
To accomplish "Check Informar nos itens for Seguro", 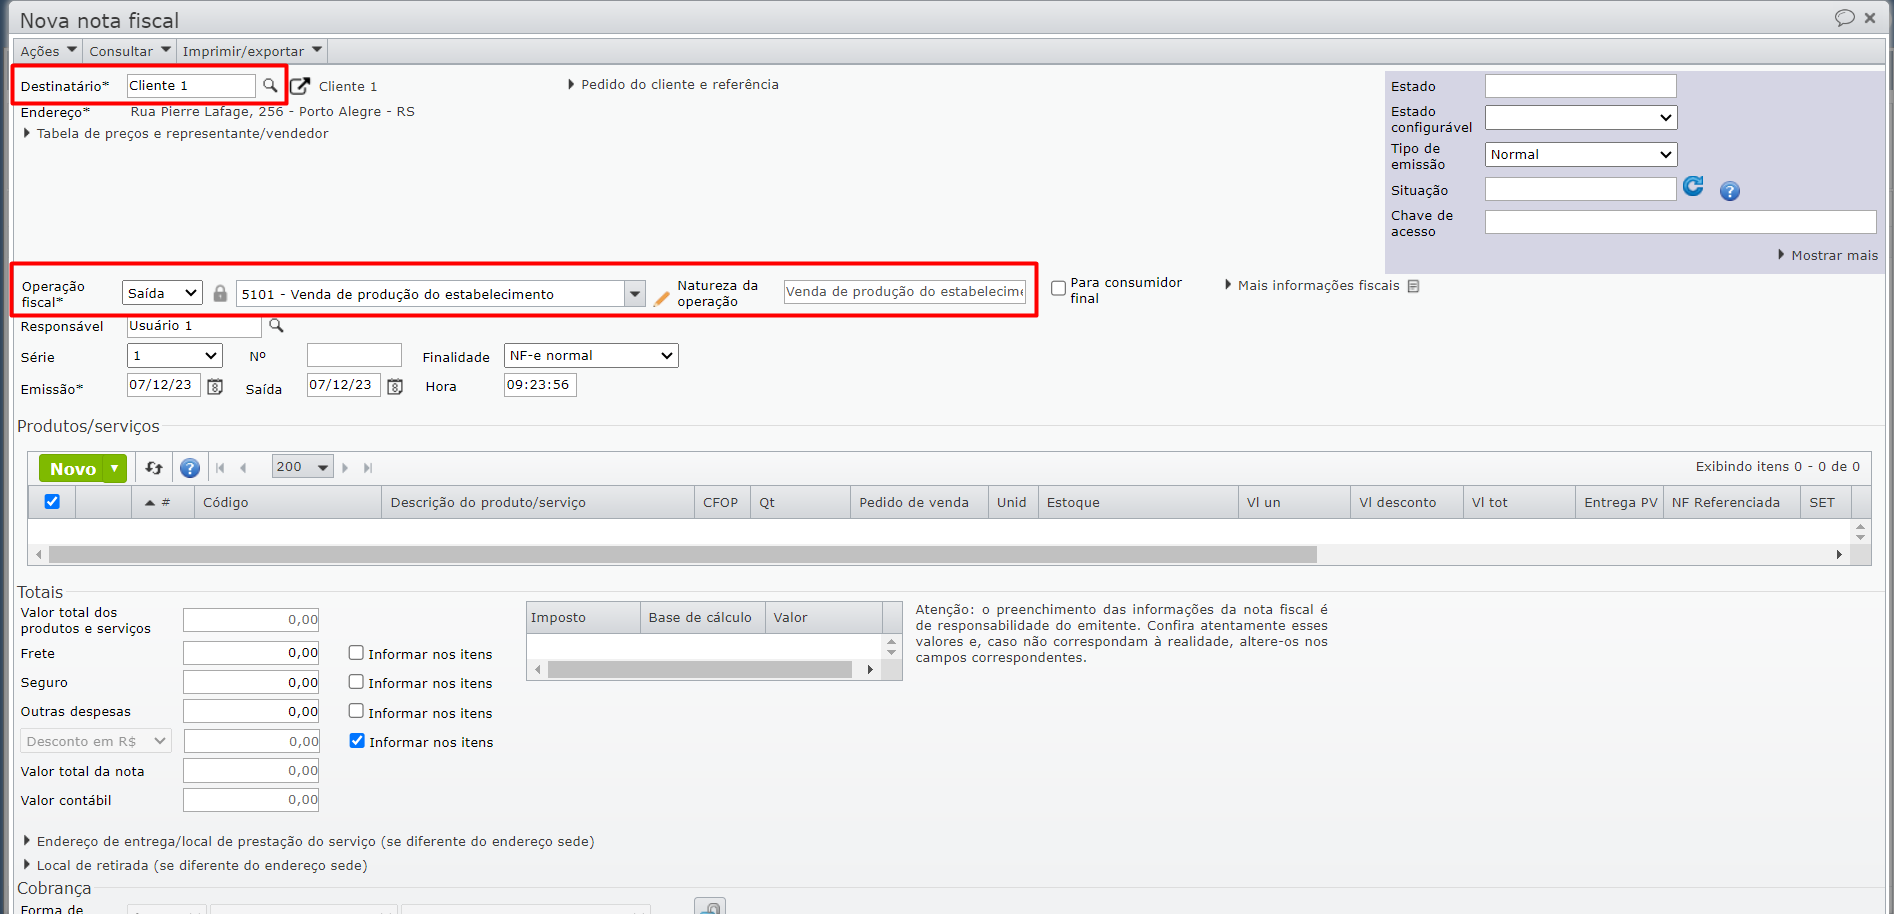I will point(356,682).
